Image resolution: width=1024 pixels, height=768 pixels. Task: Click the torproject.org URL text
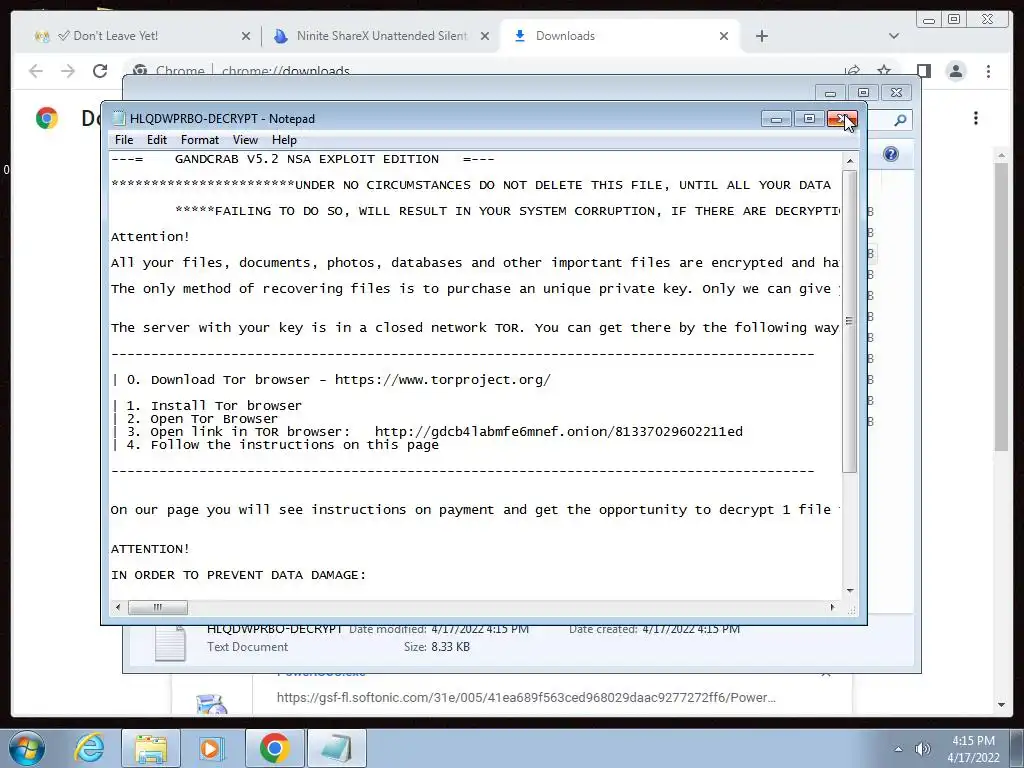443,380
